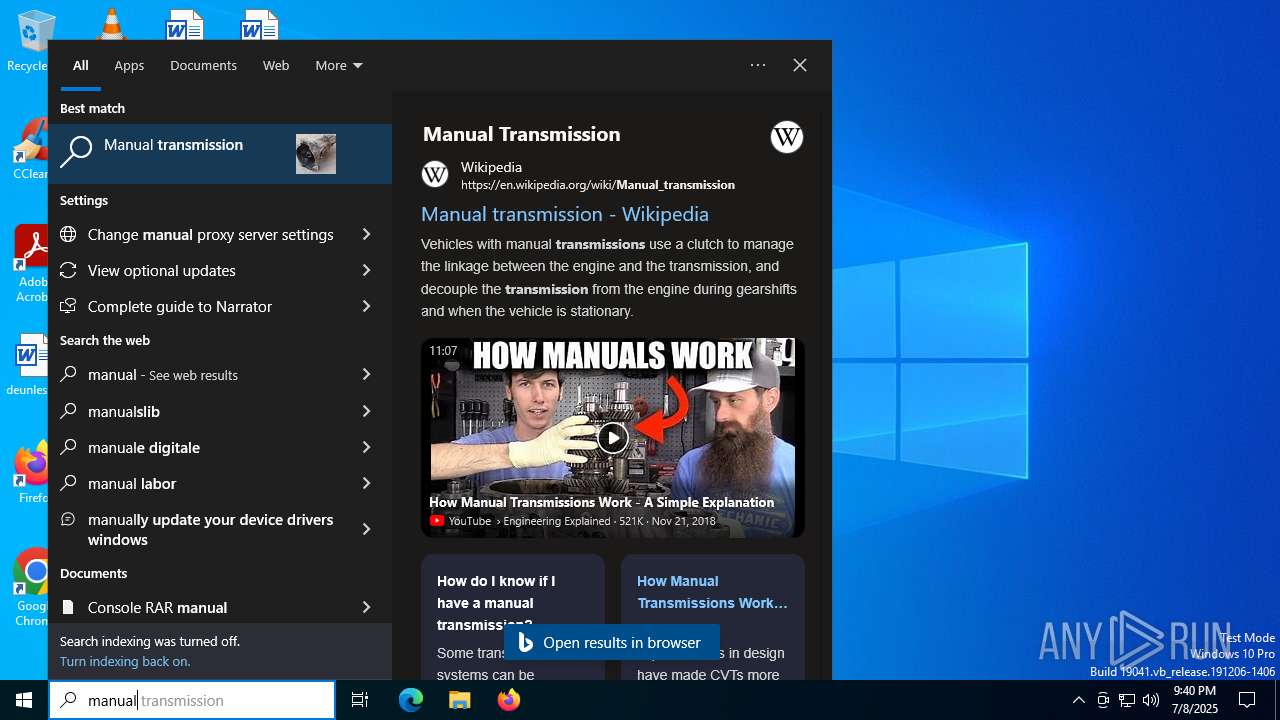1280x720 pixels.
Task: Open the search options ellipsis menu
Action: 758,65
